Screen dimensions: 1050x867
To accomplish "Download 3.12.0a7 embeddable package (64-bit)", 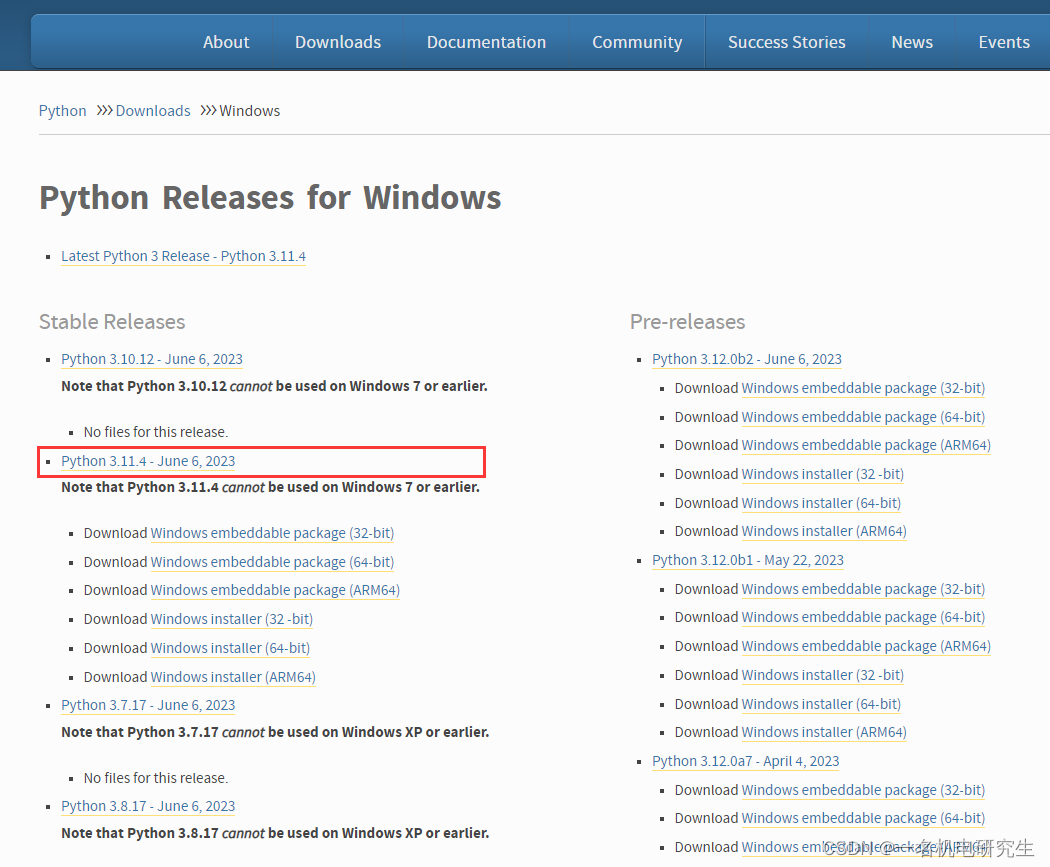I will pos(863,817).
